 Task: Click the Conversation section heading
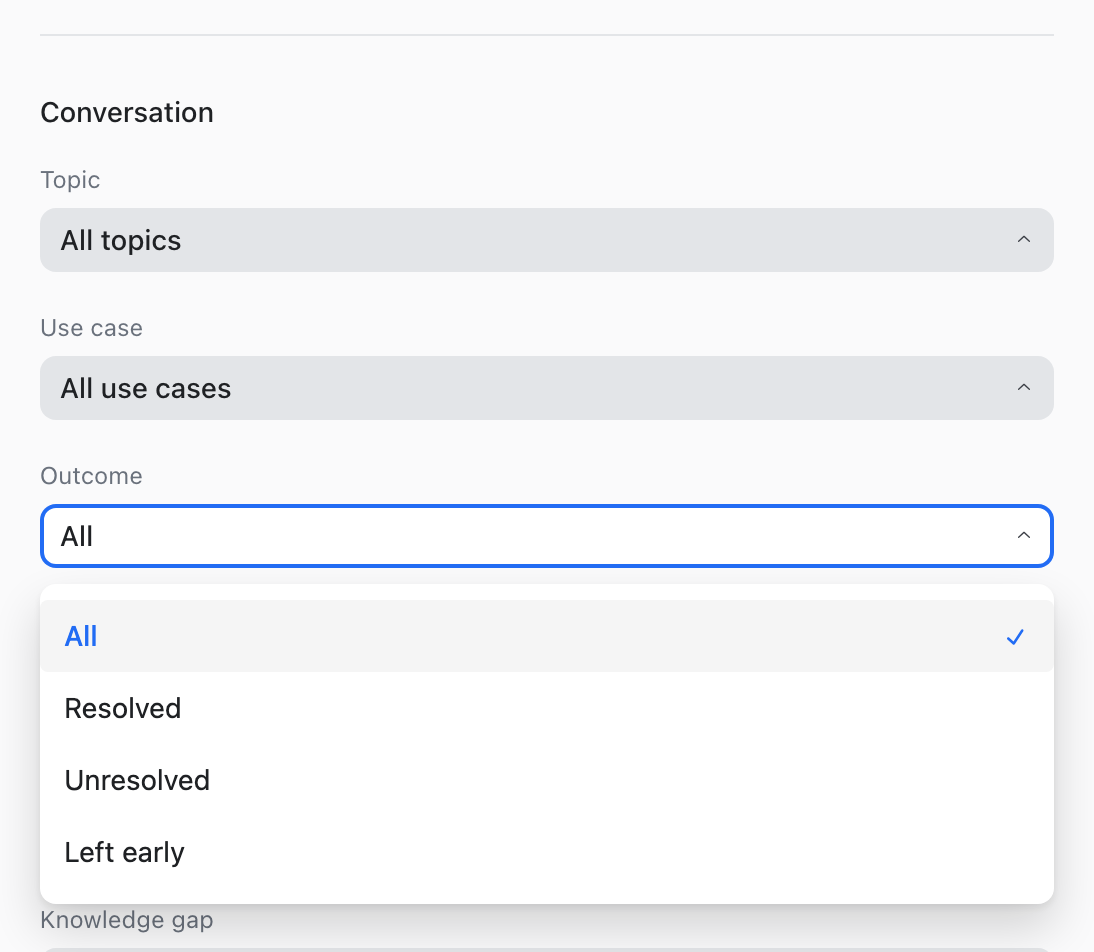pos(127,112)
